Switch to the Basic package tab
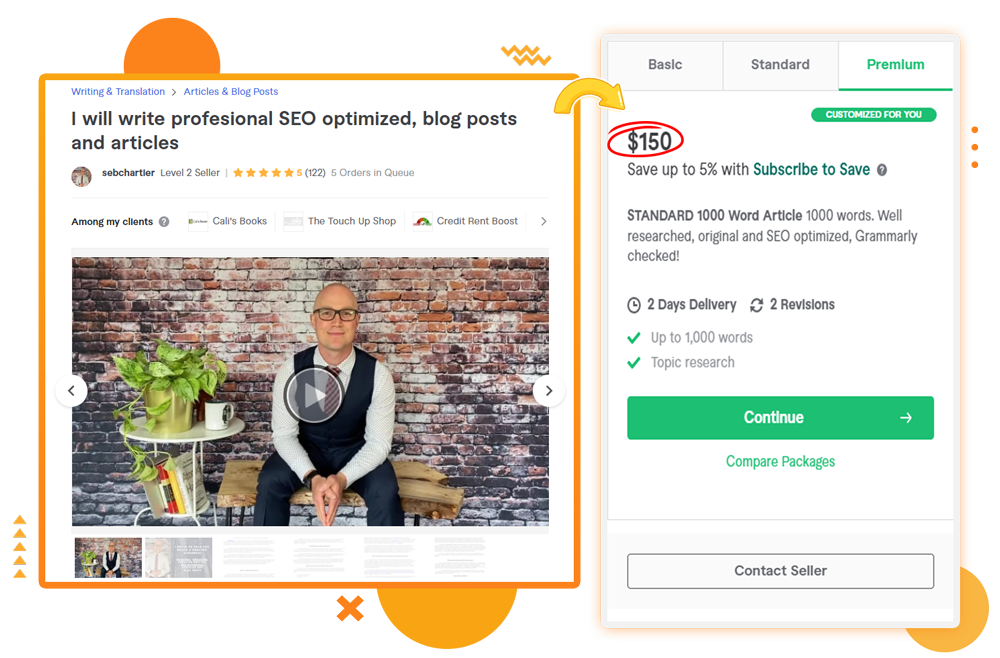Image resolution: width=1000 pixels, height=658 pixels. 665,65
